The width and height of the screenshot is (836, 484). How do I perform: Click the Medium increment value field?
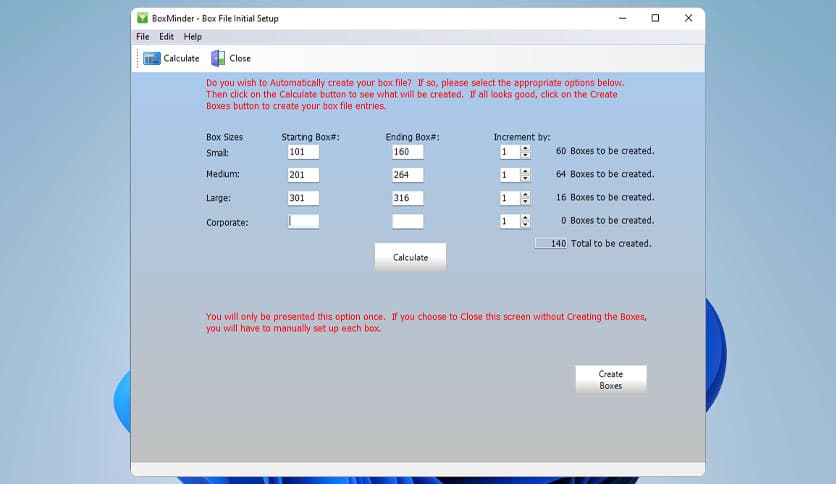pos(510,175)
